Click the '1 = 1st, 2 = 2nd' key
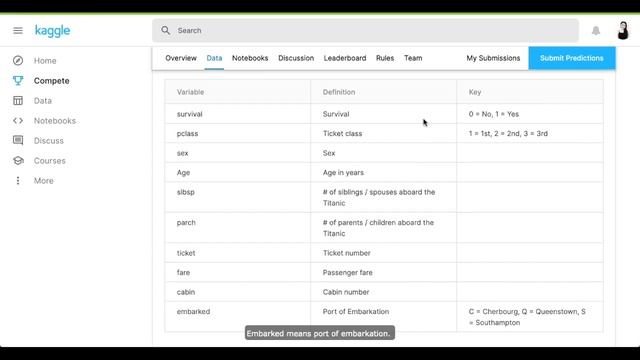 pos(530,133)
